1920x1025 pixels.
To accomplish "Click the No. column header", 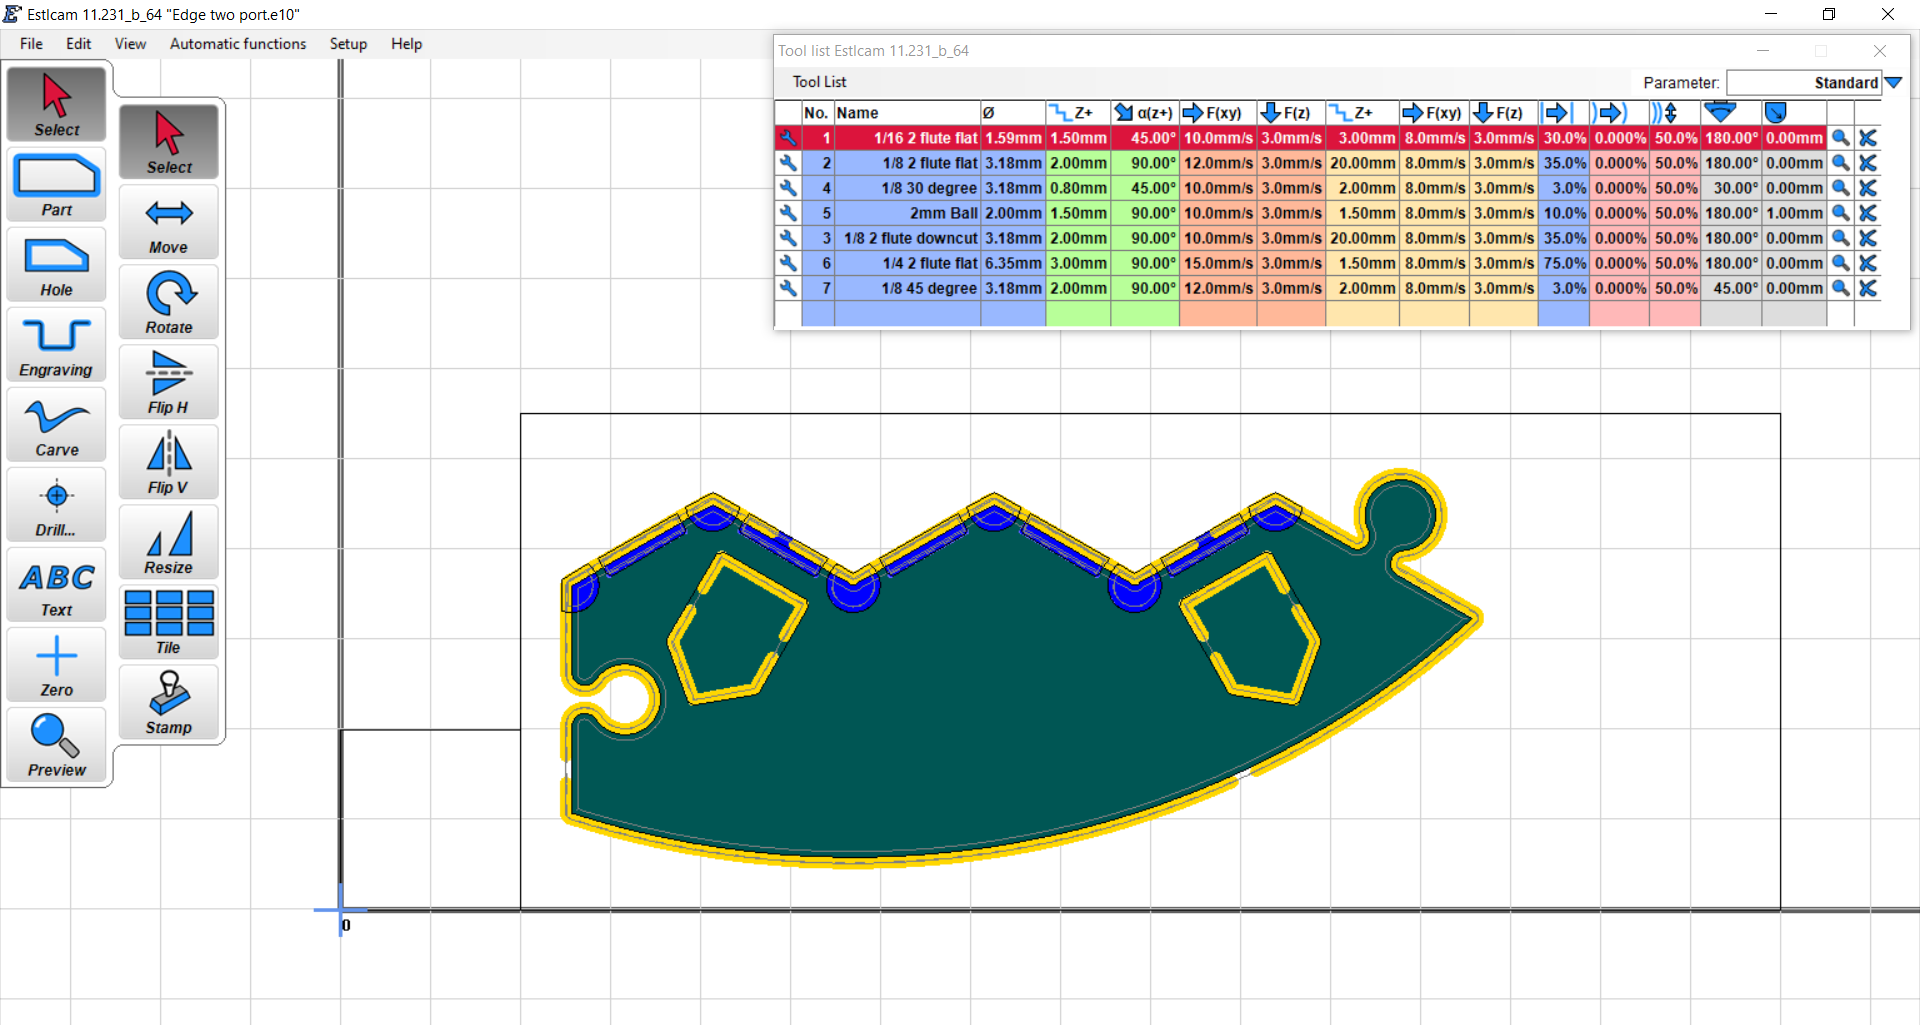I will point(817,113).
